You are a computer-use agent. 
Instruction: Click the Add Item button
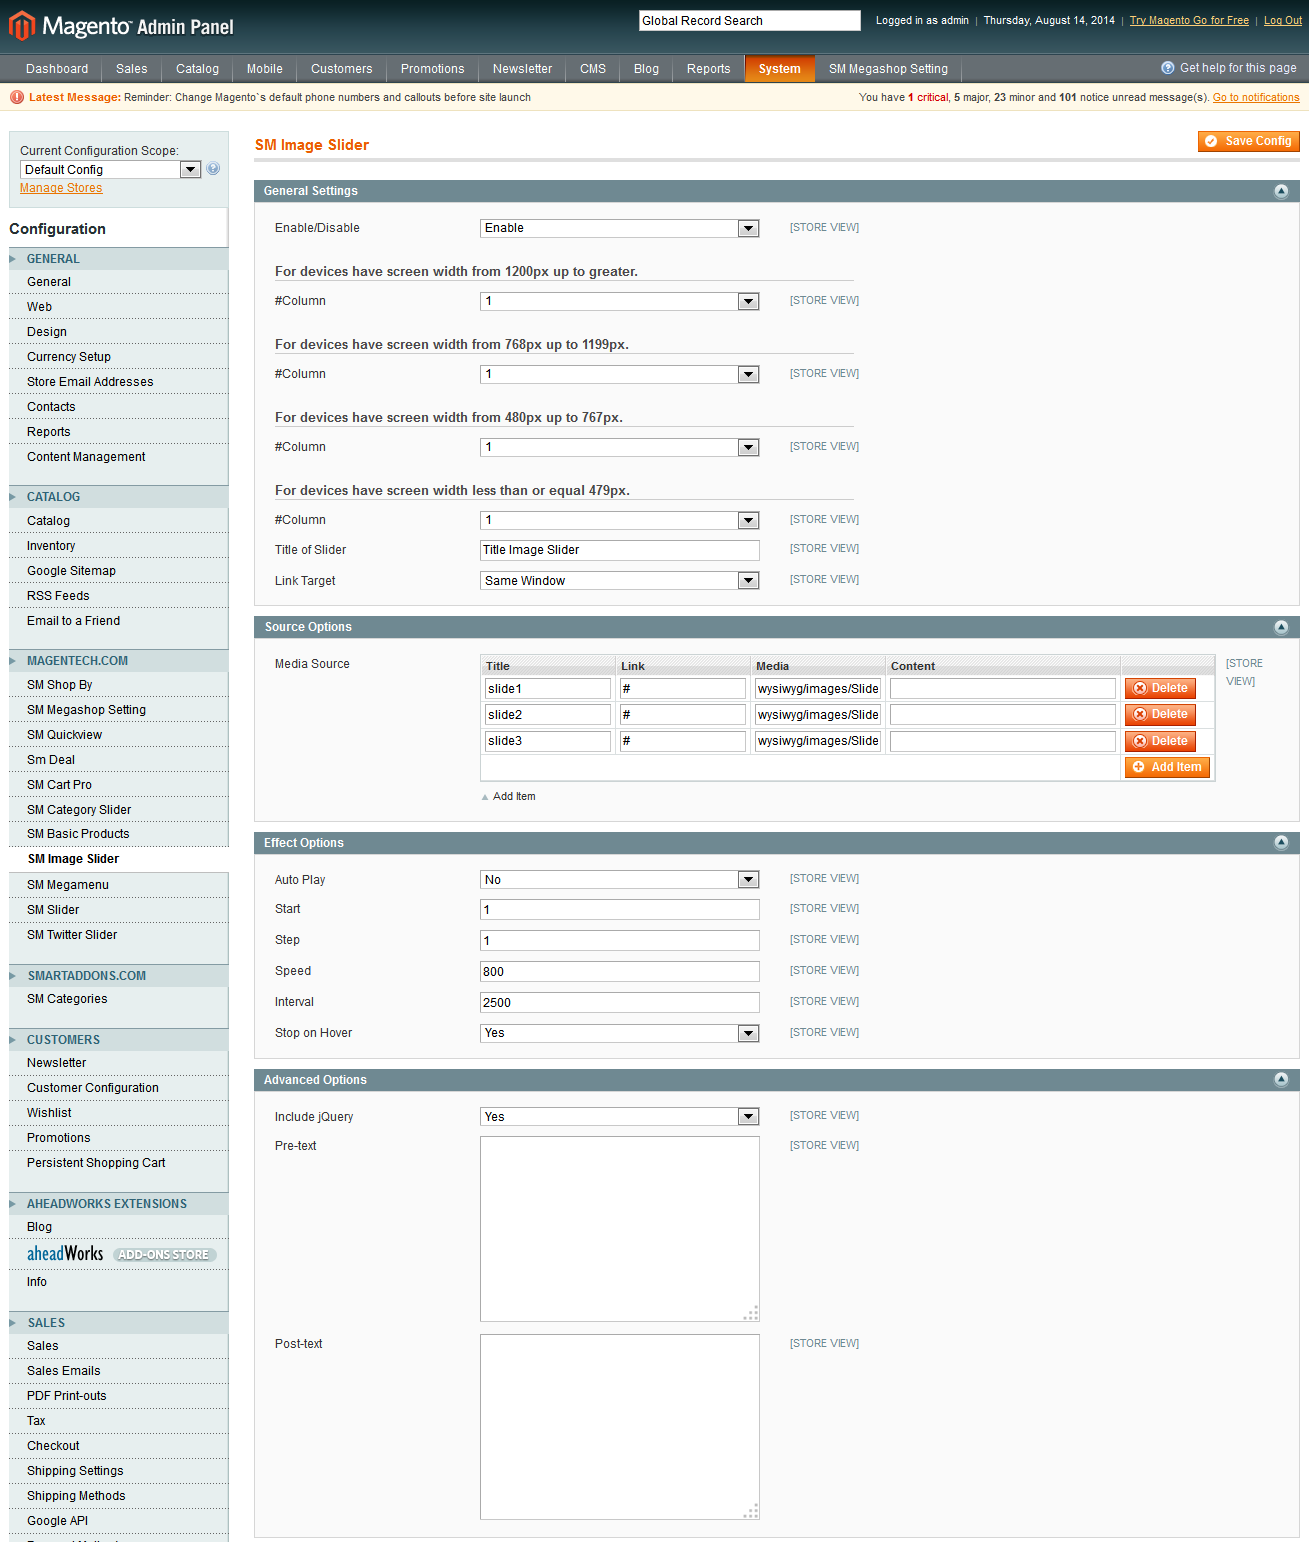pos(1167,767)
